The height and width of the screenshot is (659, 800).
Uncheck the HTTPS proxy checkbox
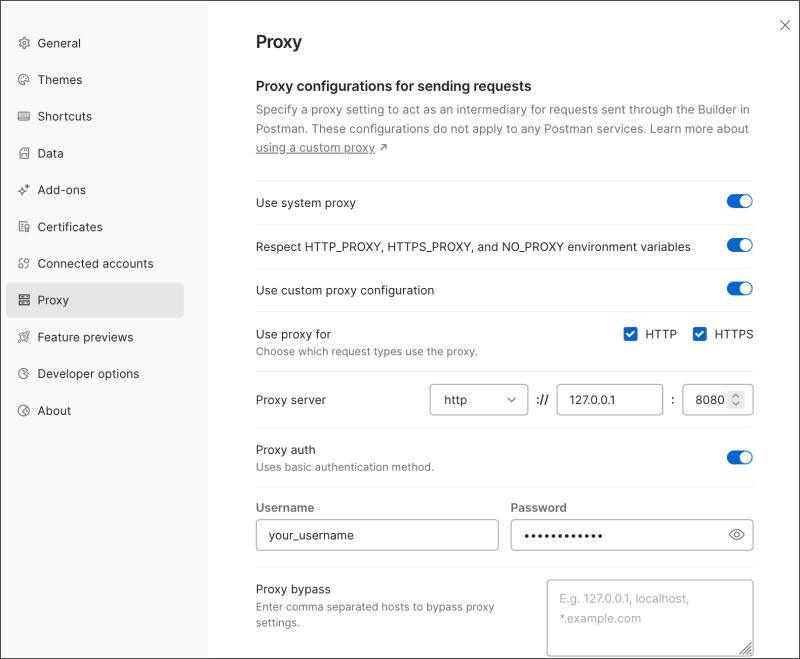[x=700, y=334]
